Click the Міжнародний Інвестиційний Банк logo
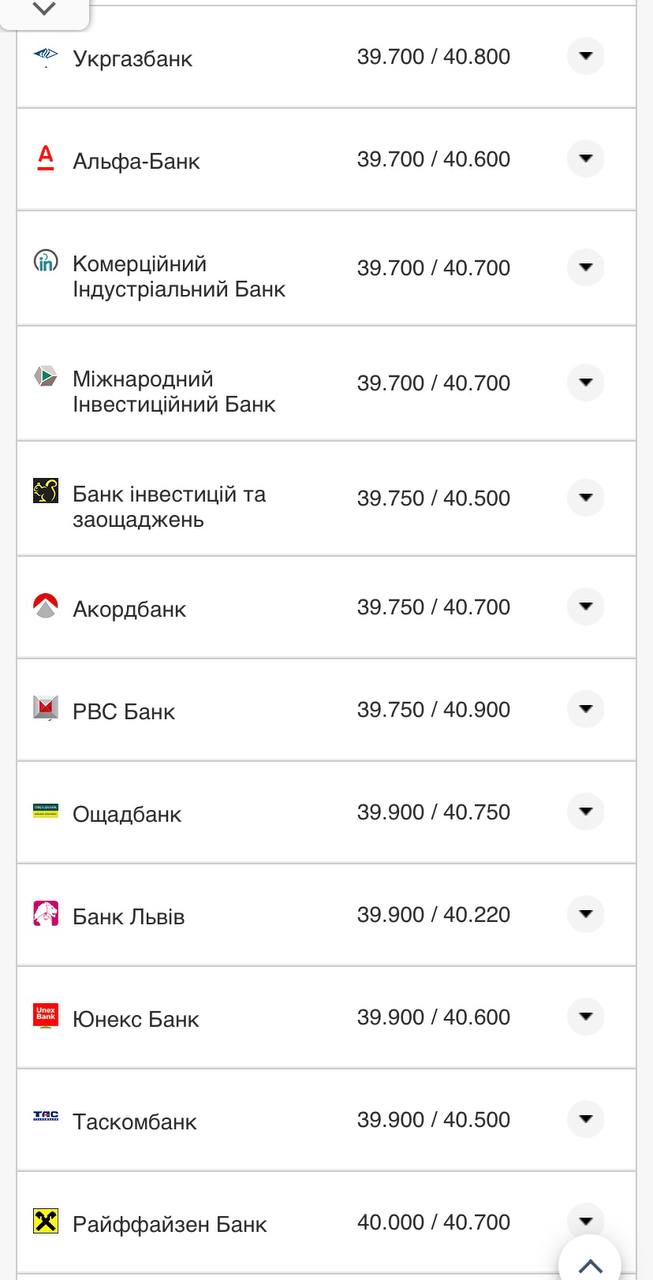The width and height of the screenshot is (653, 1280). click(44, 379)
